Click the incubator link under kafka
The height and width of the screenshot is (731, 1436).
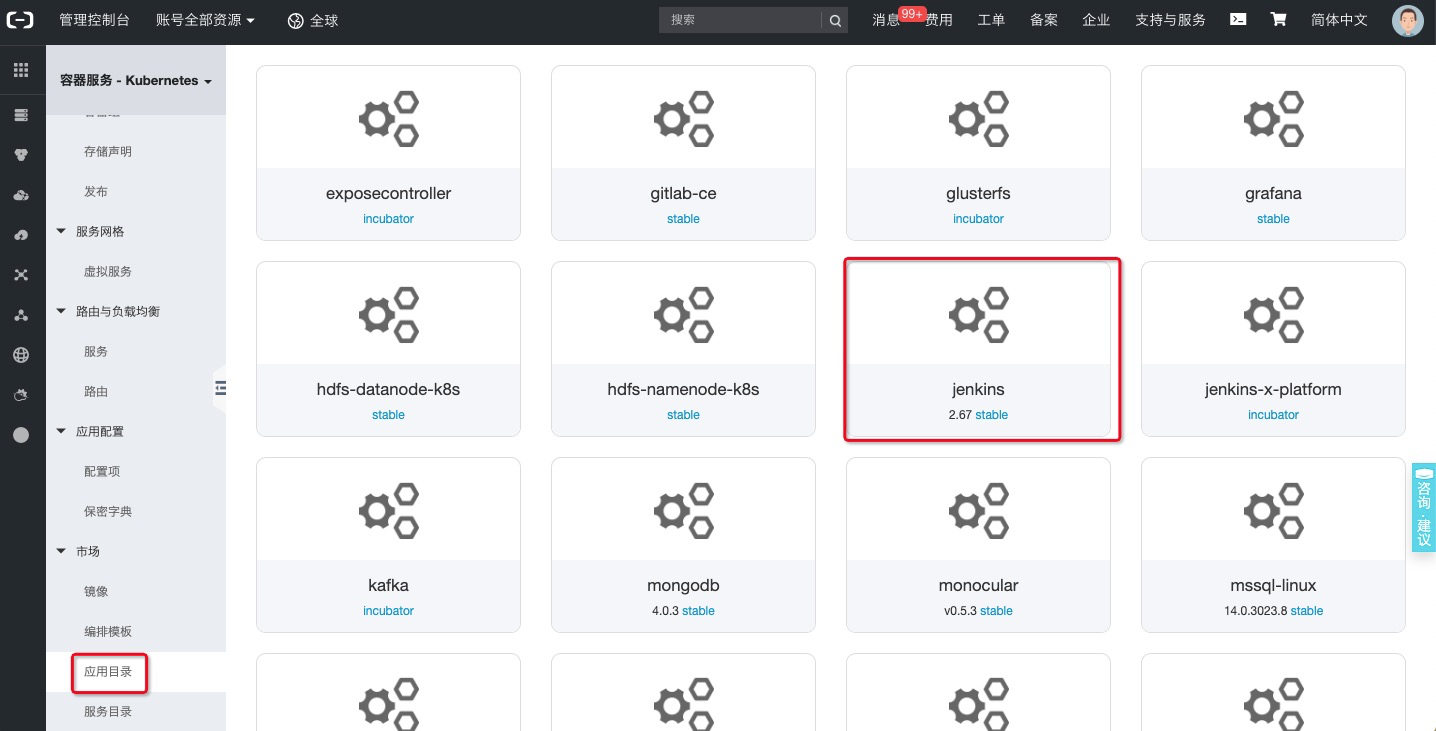click(x=388, y=611)
